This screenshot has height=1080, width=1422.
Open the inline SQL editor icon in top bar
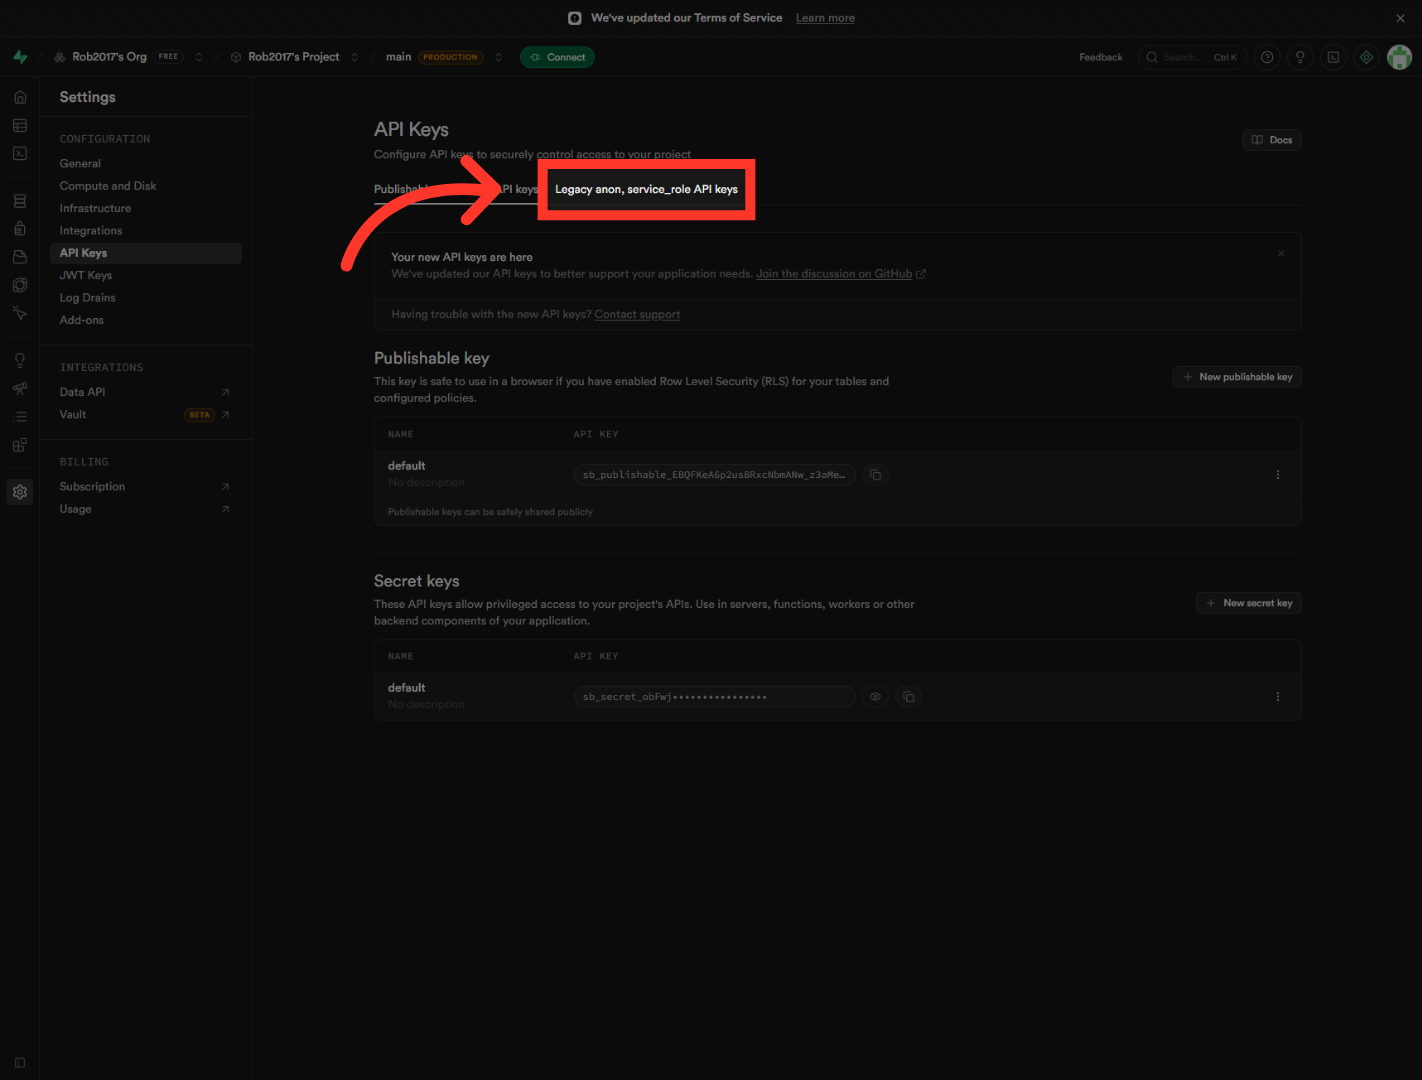pyautogui.click(x=1333, y=57)
